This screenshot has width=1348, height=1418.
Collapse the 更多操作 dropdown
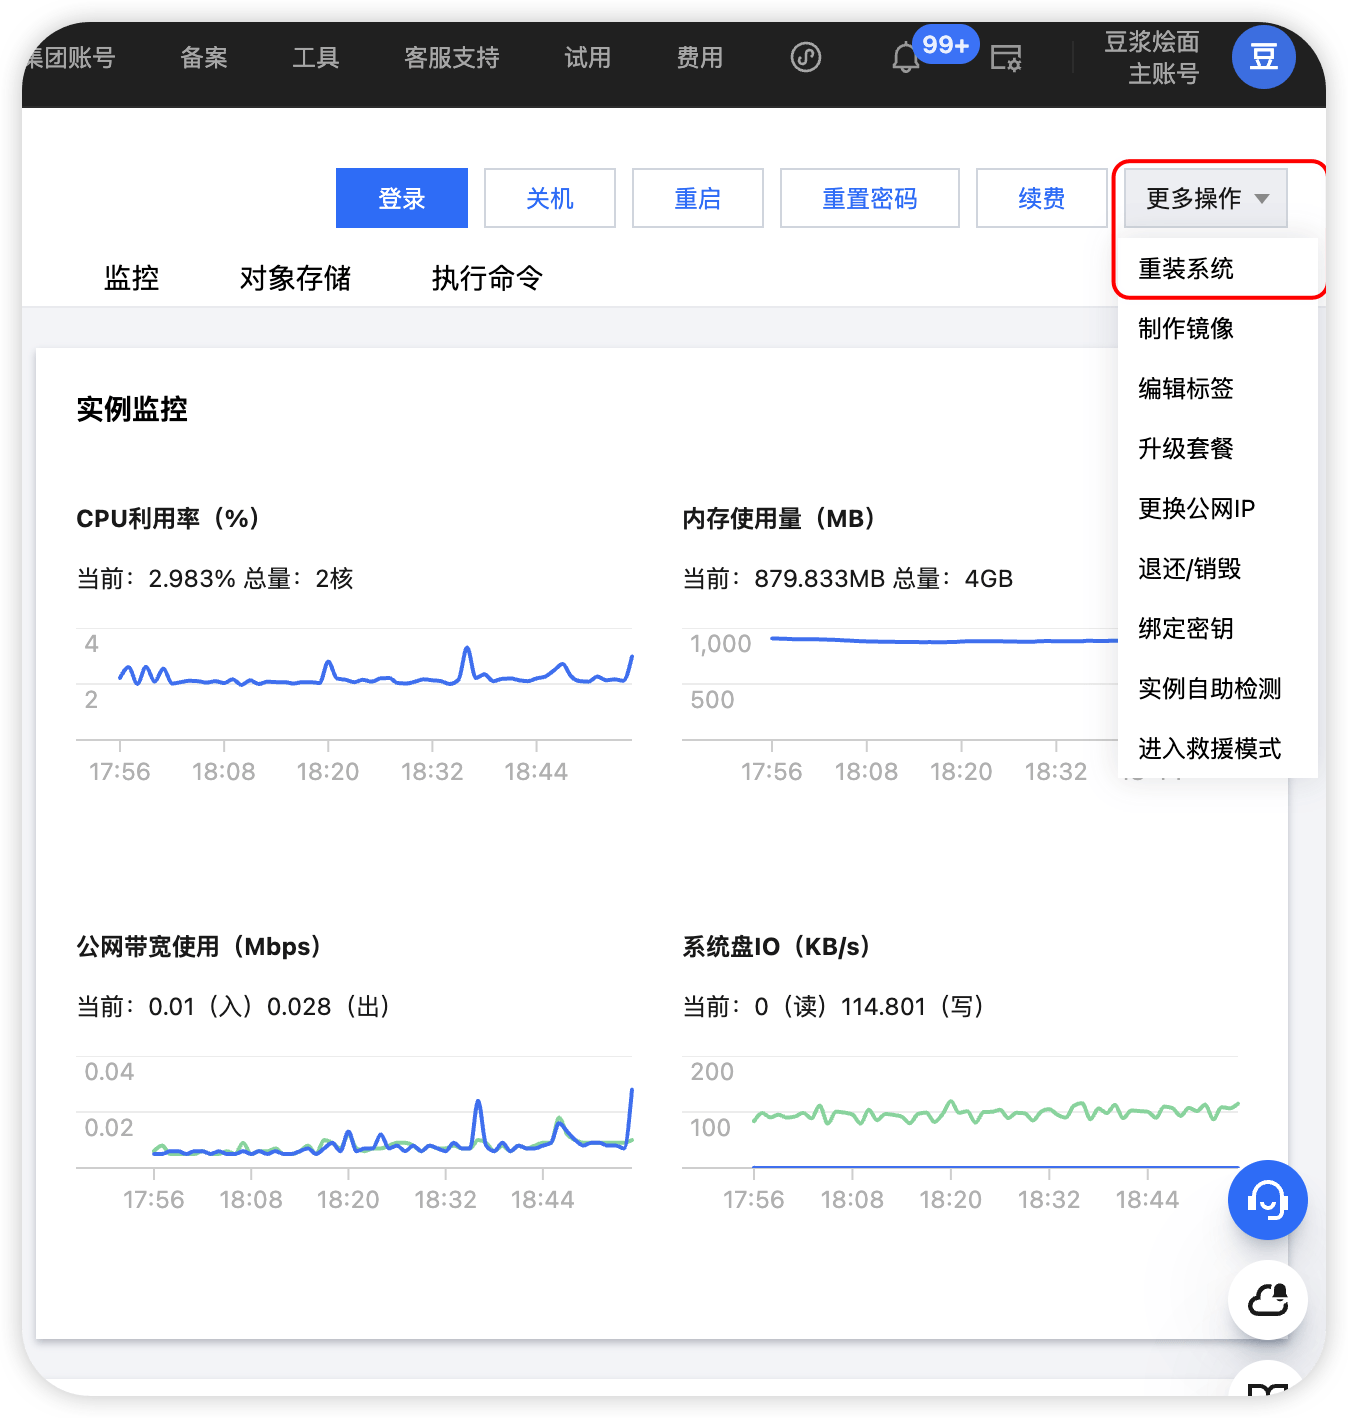(1205, 198)
